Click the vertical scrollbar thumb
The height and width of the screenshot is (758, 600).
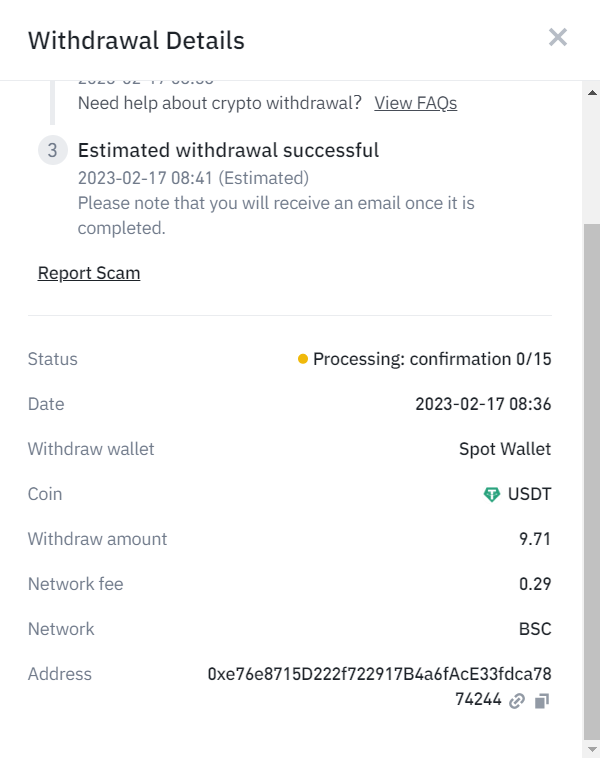click(592, 482)
